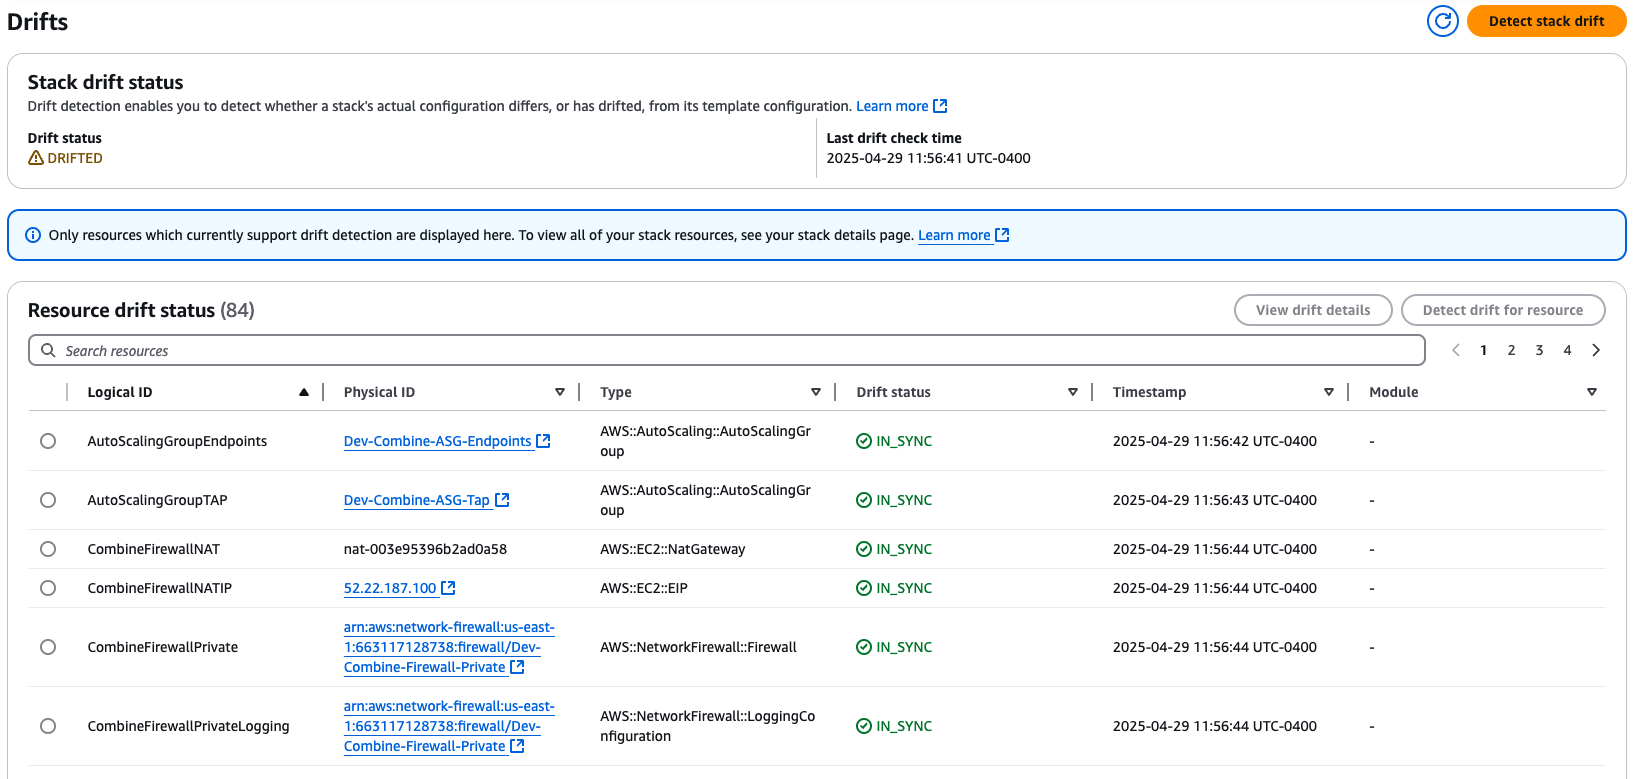Sort by Type column arrow
The width and height of the screenshot is (1644, 779).
coord(816,392)
